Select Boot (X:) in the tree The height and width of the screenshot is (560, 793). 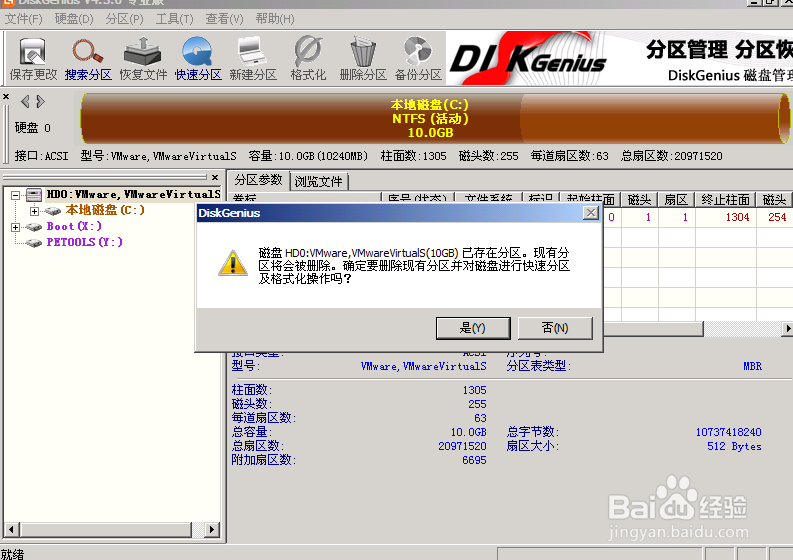coord(74,227)
